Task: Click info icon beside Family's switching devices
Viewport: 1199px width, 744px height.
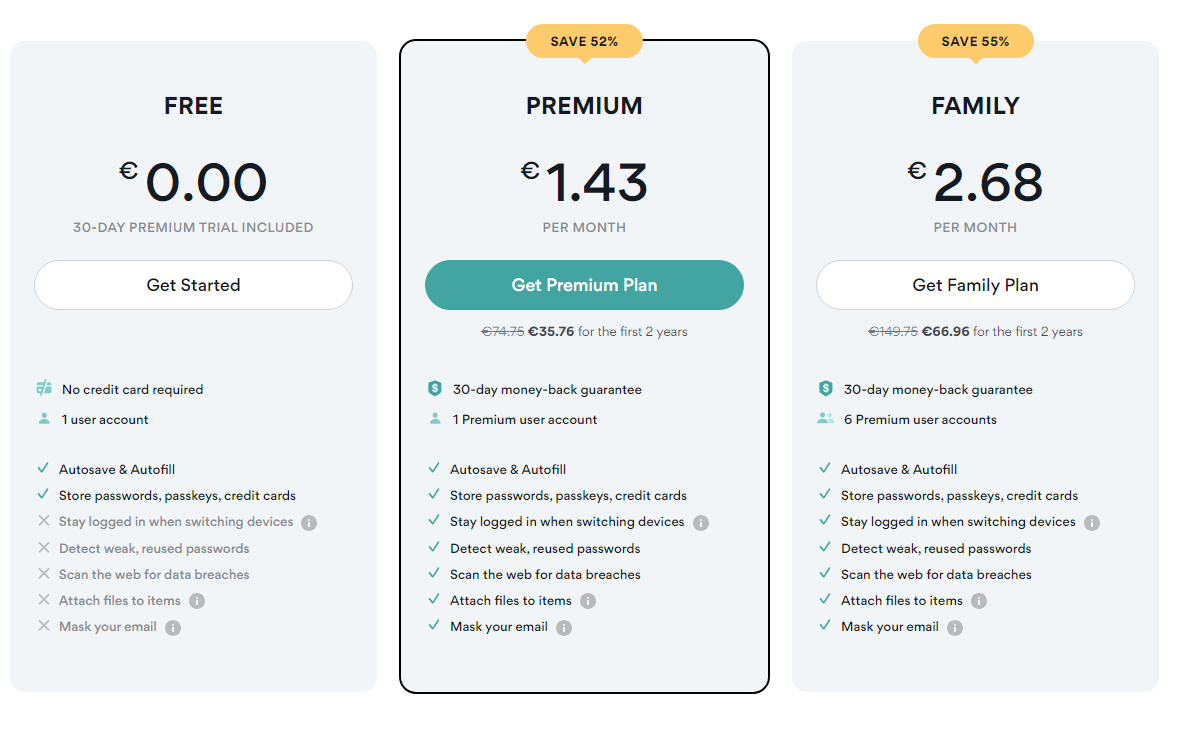Action: 1092,523
